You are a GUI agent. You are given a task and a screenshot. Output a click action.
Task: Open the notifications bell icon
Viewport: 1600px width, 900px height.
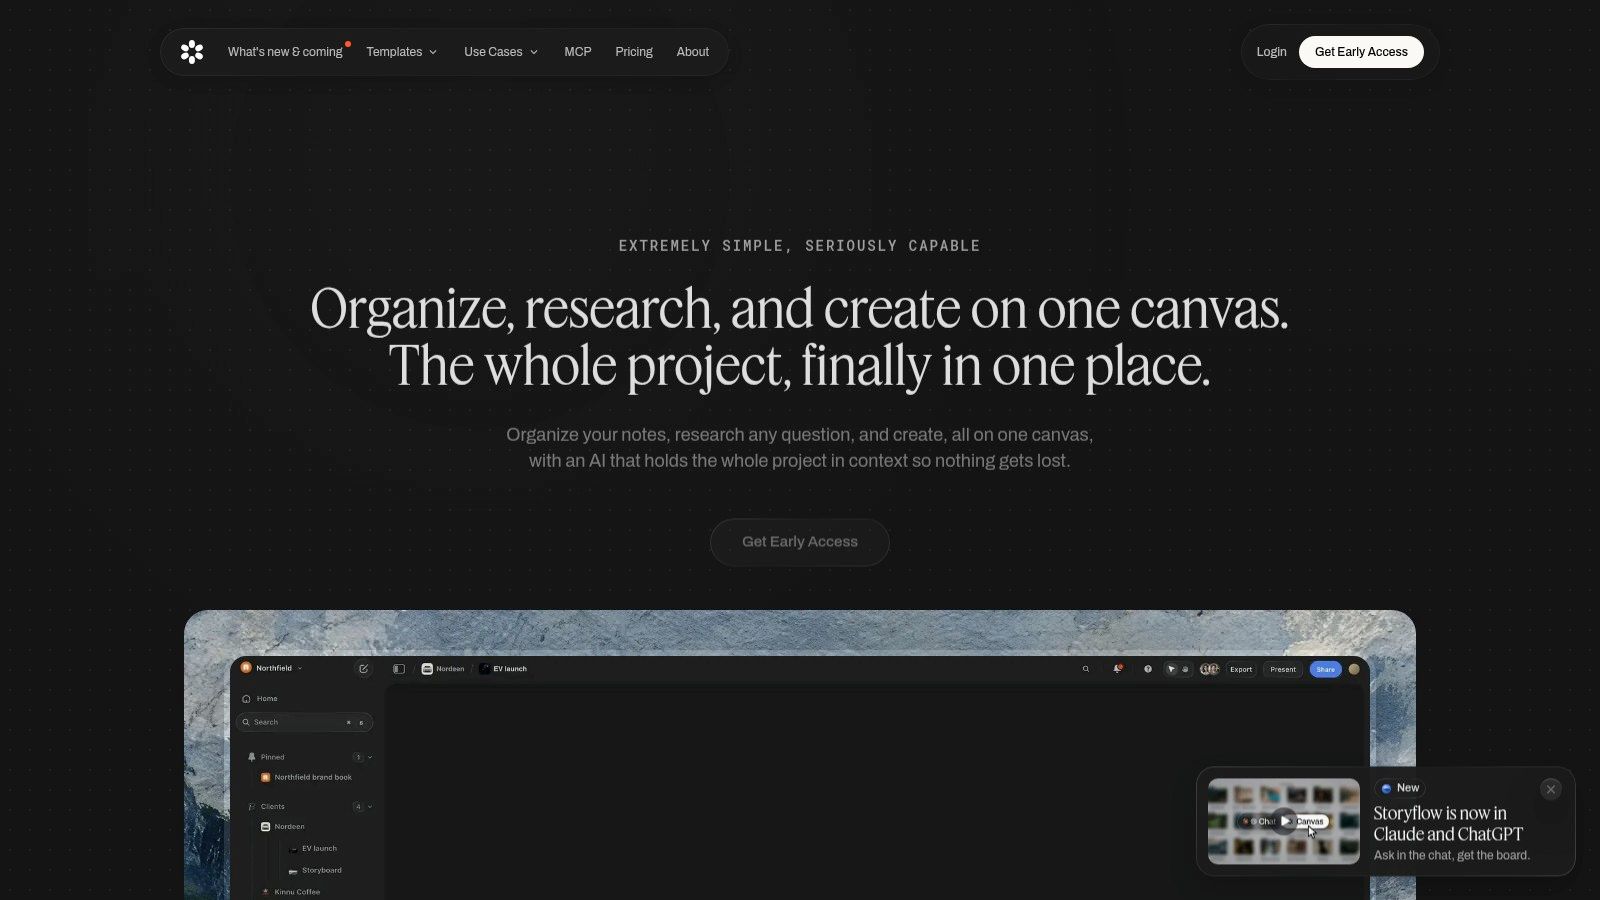pyautogui.click(x=1118, y=669)
